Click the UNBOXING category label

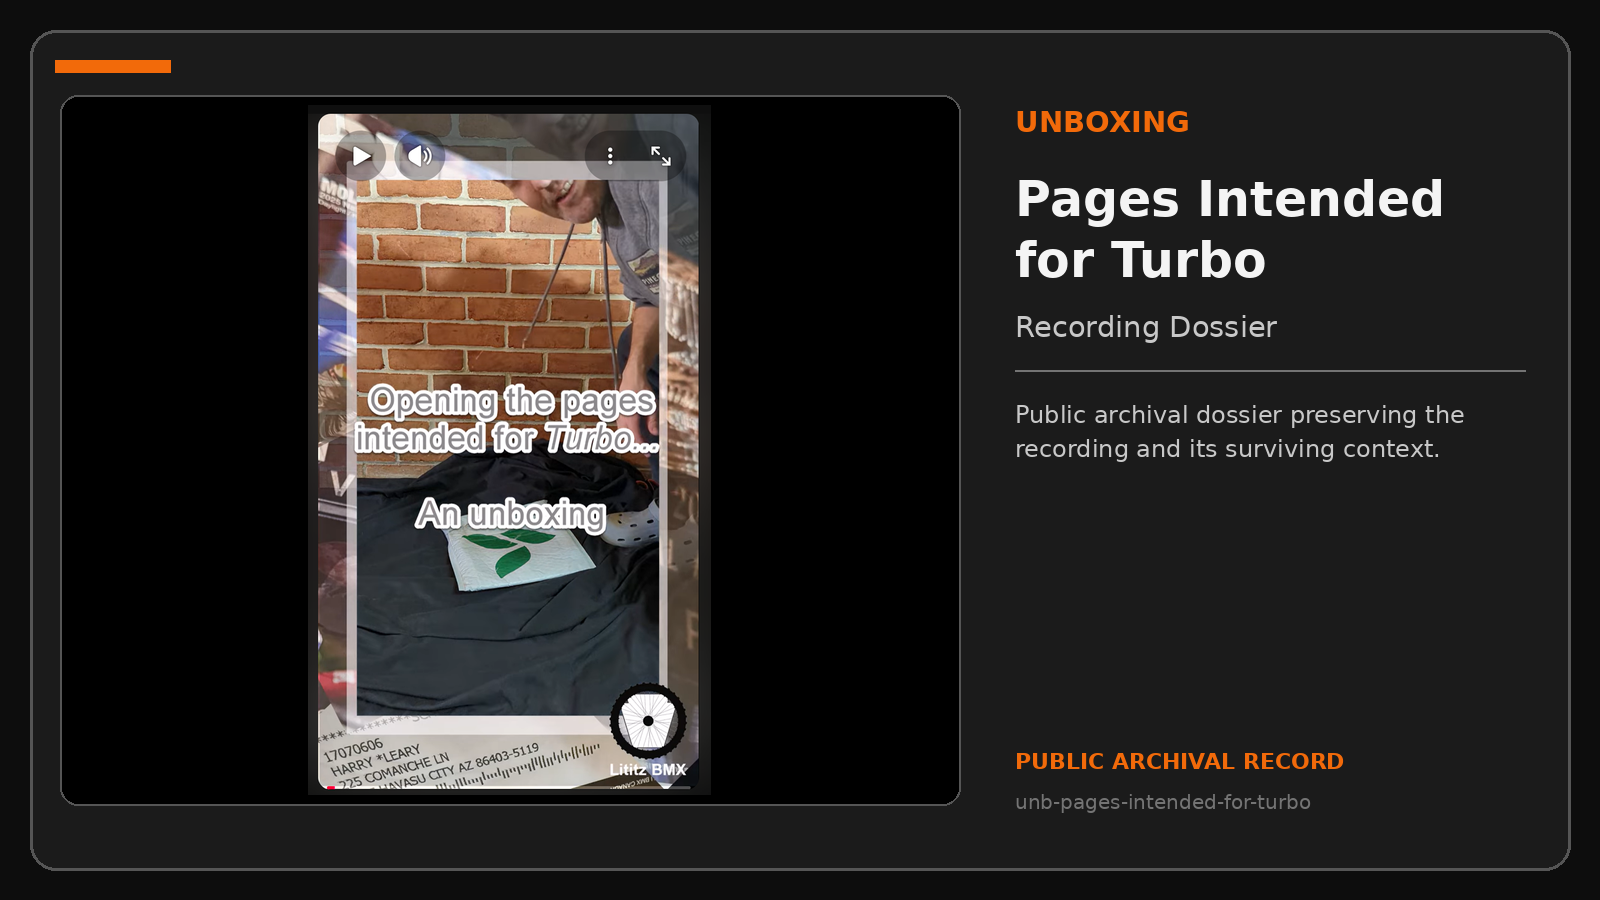tap(1102, 122)
